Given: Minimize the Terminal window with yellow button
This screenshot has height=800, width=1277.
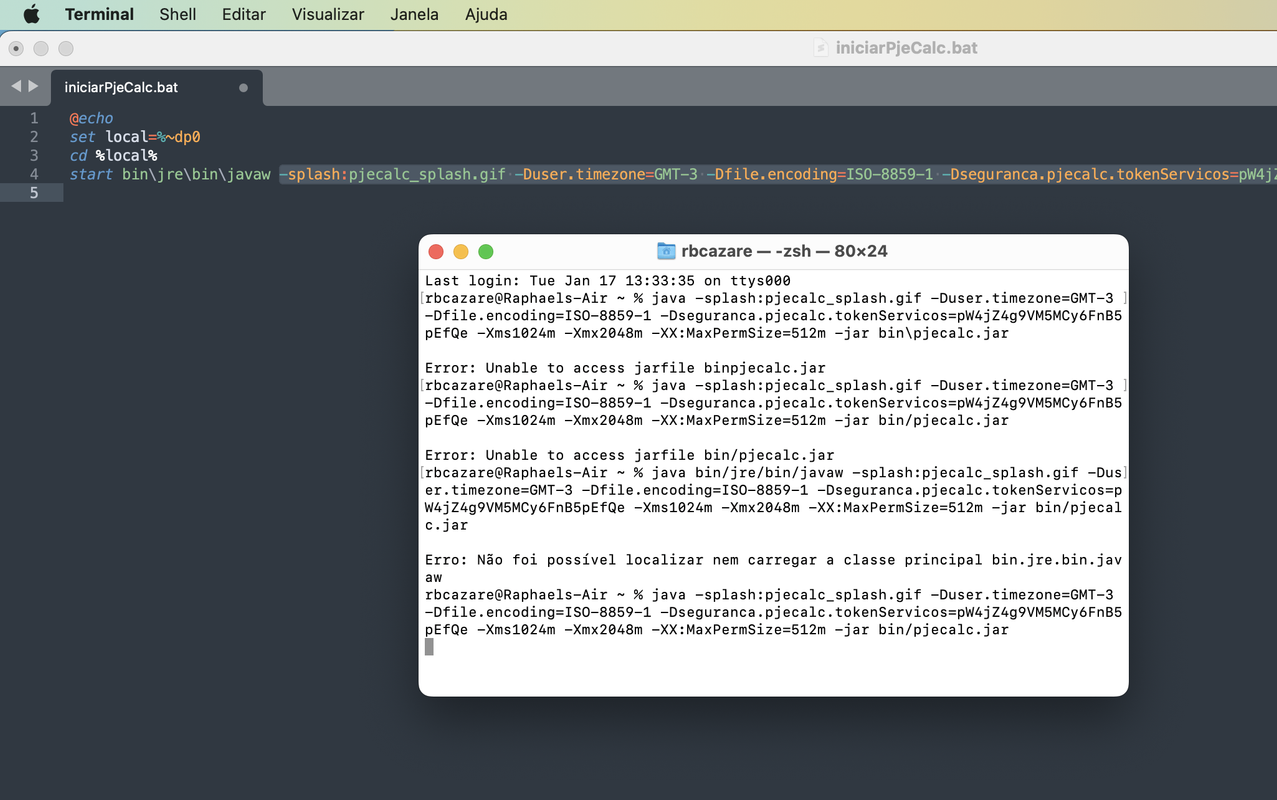Looking at the screenshot, I should tap(461, 252).
